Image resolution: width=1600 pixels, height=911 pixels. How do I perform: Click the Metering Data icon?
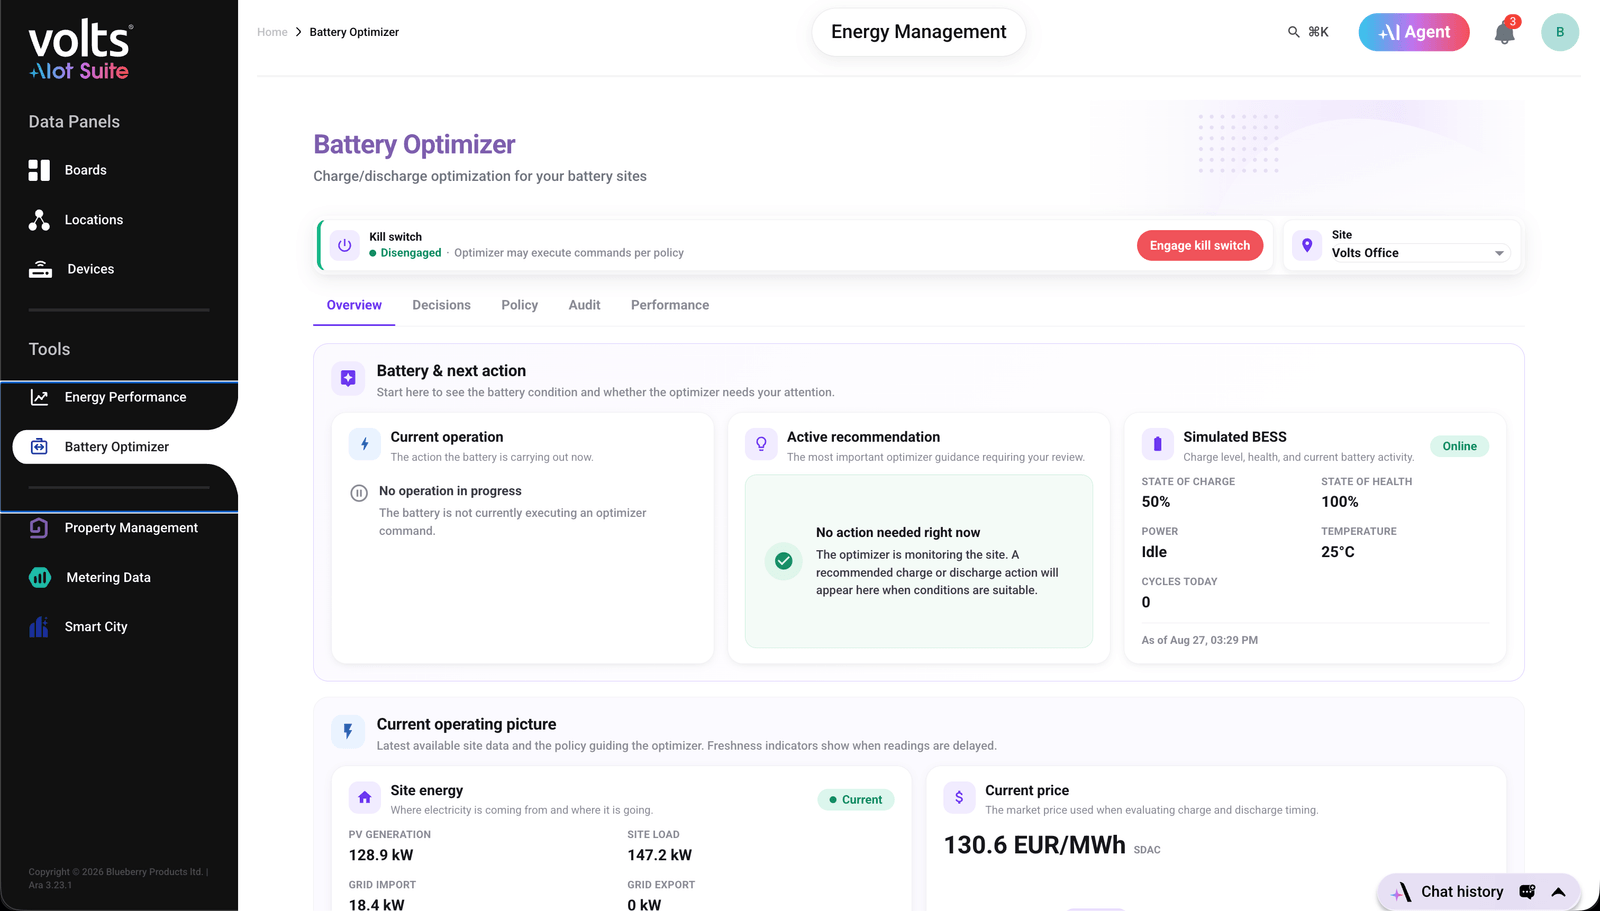click(x=40, y=577)
